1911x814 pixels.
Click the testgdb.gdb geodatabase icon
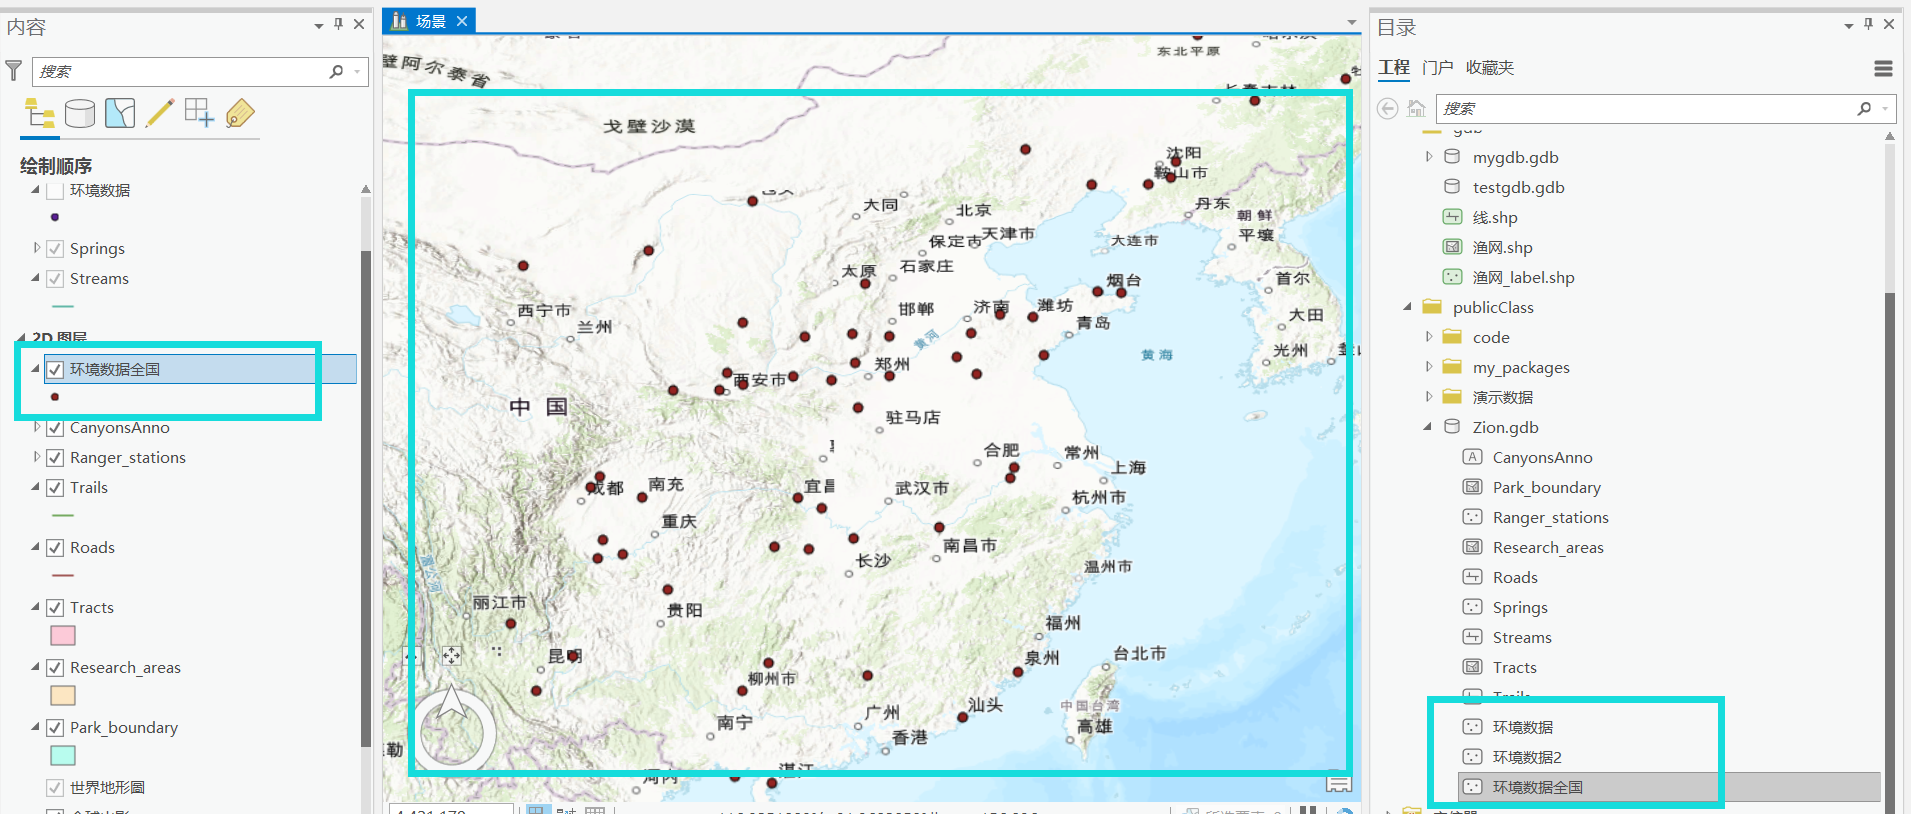point(1452,187)
